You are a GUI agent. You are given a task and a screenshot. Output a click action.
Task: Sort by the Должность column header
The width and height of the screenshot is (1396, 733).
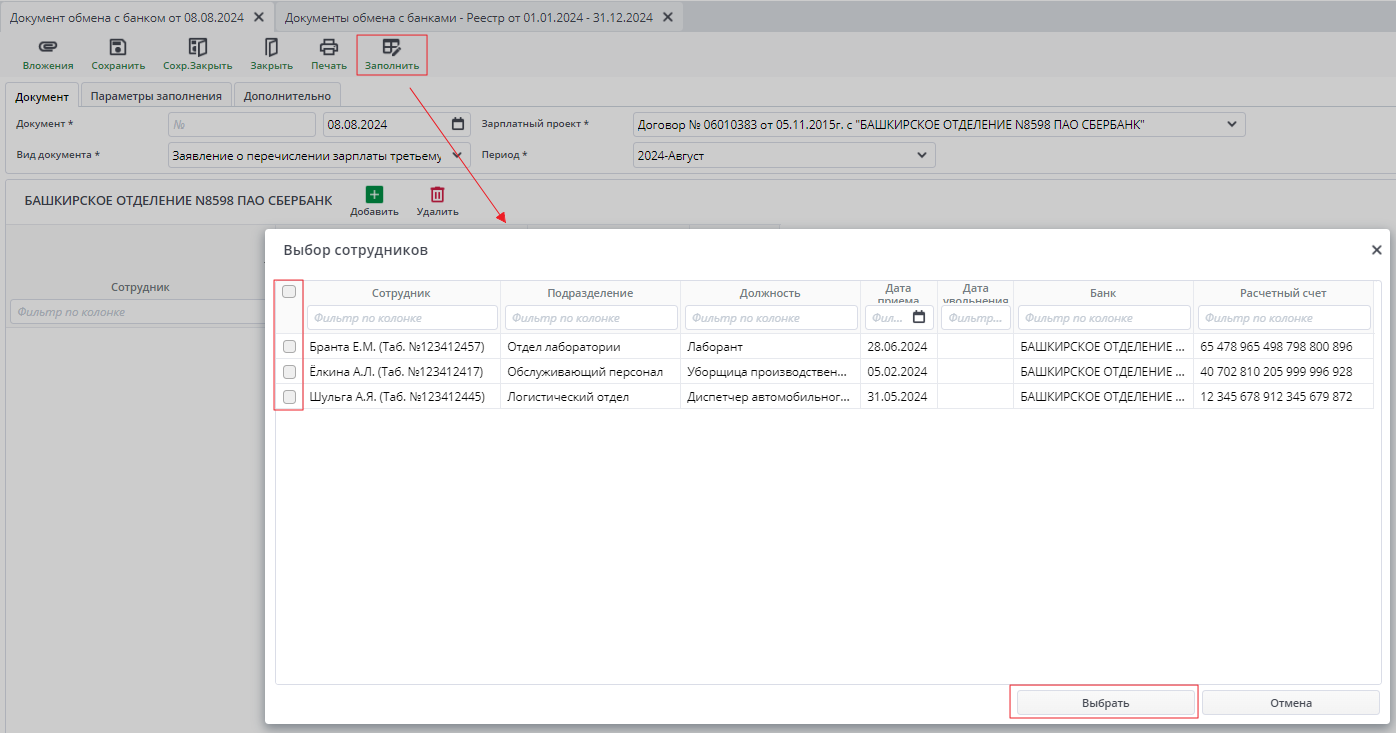tap(770, 293)
